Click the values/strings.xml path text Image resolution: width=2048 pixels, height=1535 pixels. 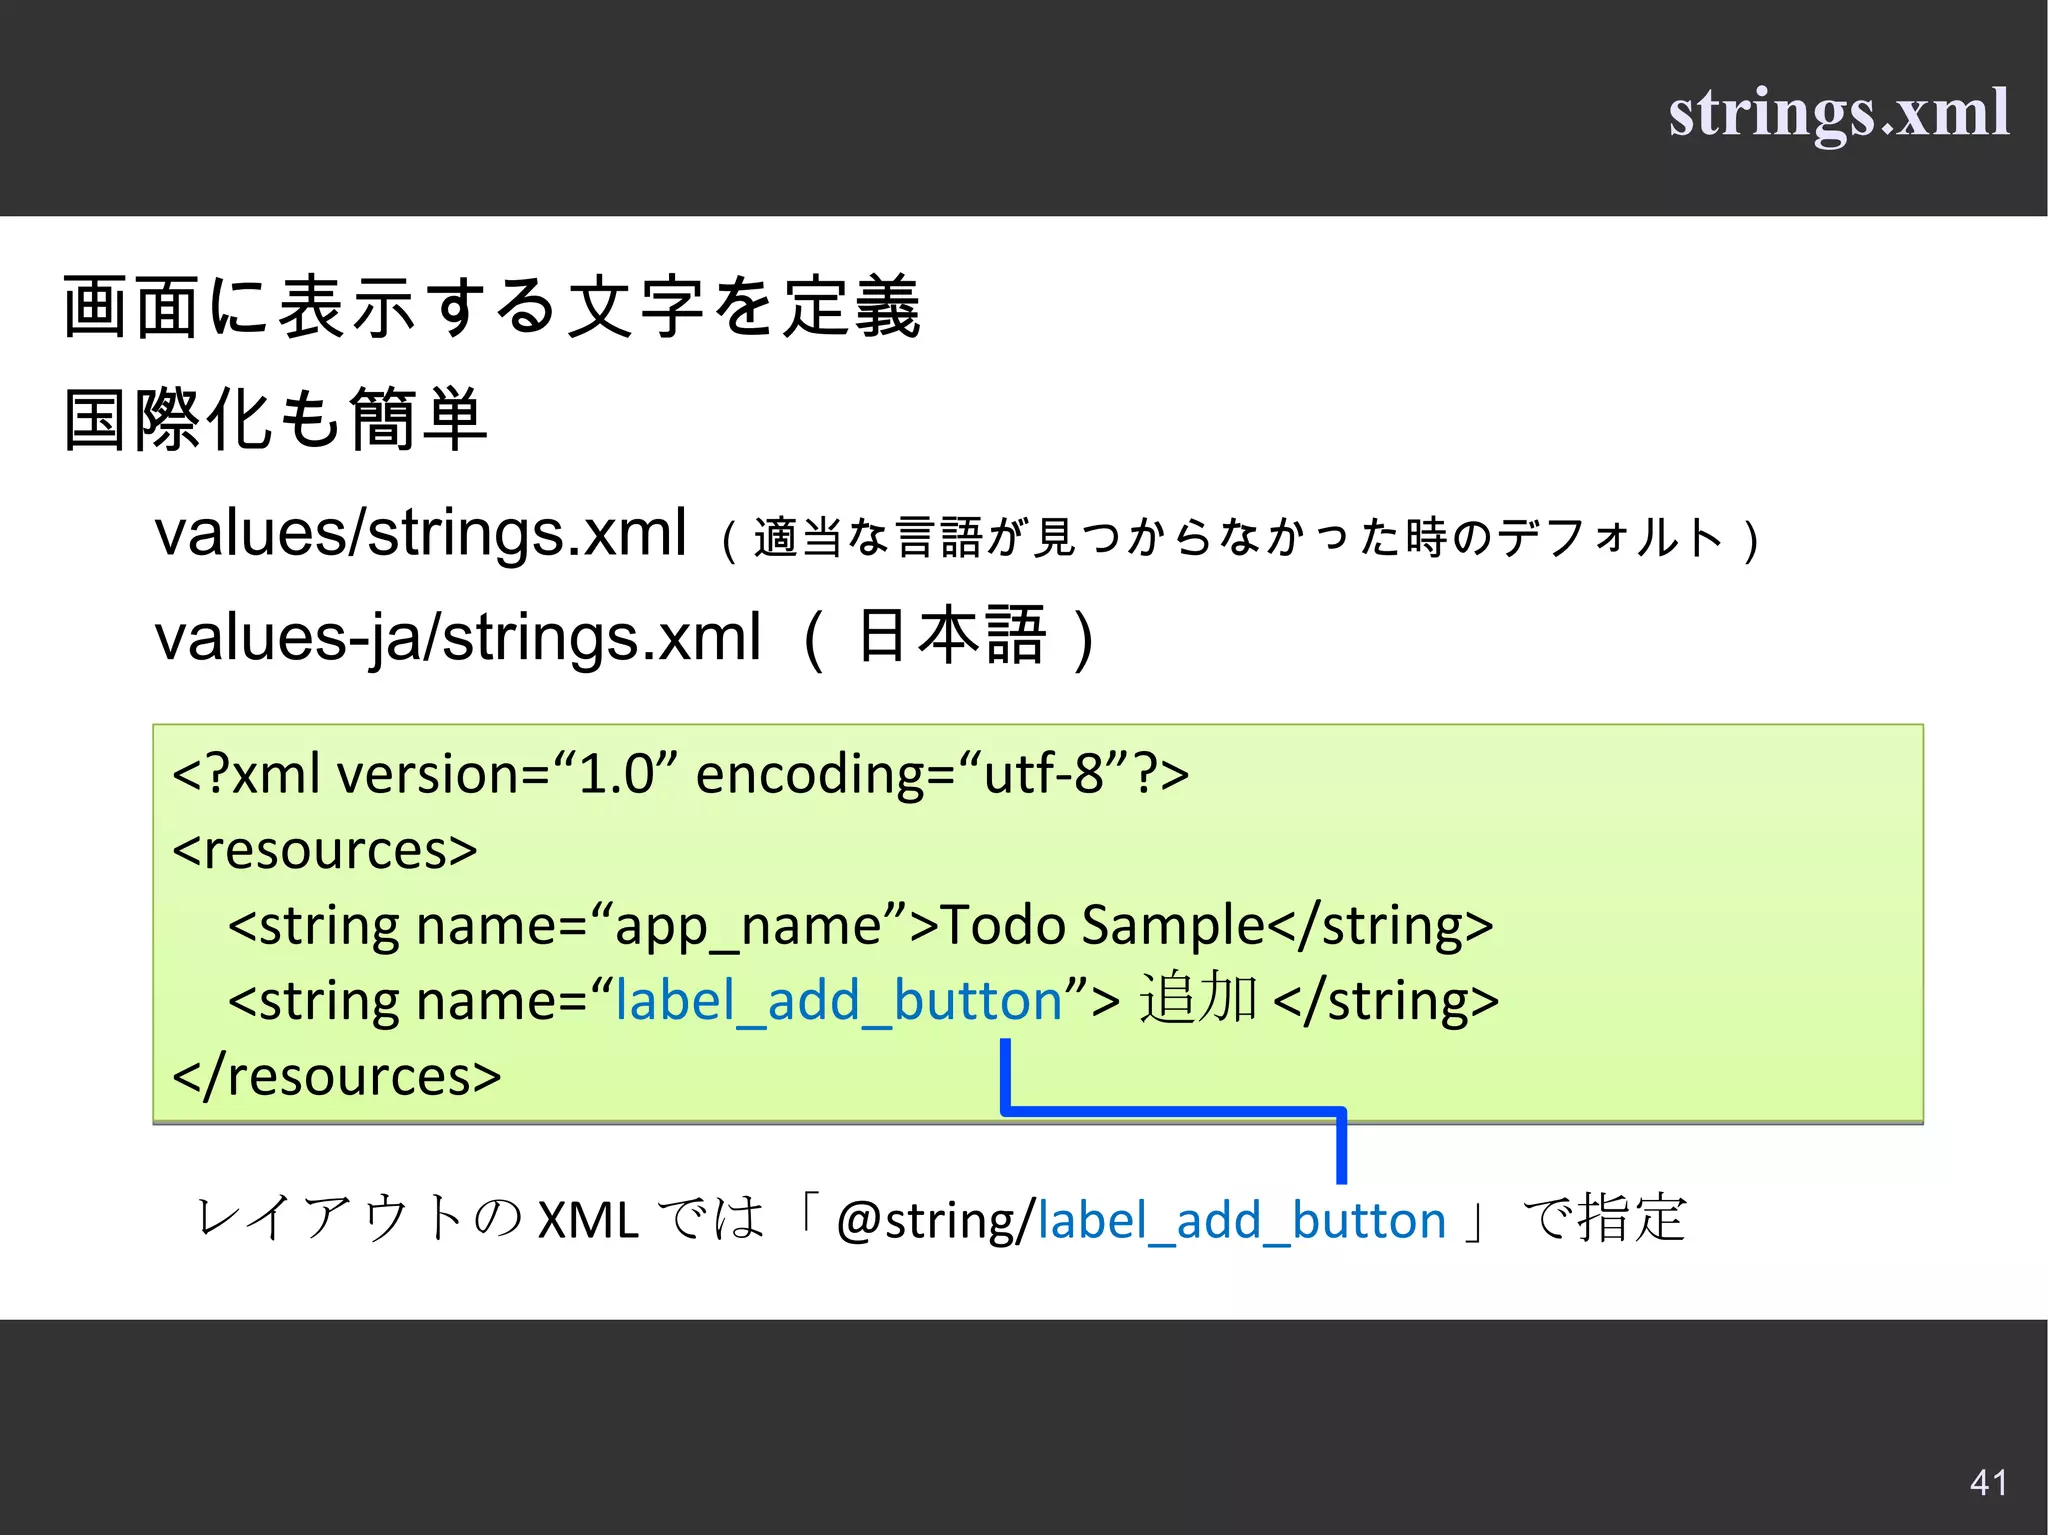tap(420, 533)
